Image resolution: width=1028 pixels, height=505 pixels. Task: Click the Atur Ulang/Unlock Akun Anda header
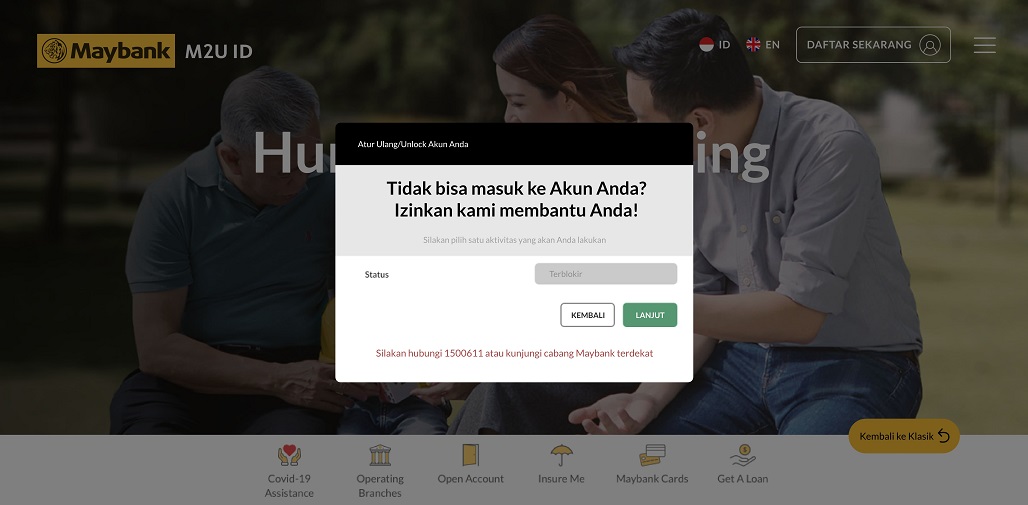[x=413, y=144]
